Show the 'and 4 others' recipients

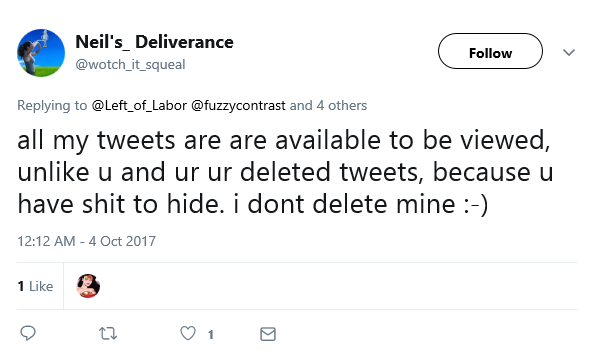pyautogui.click(x=328, y=105)
